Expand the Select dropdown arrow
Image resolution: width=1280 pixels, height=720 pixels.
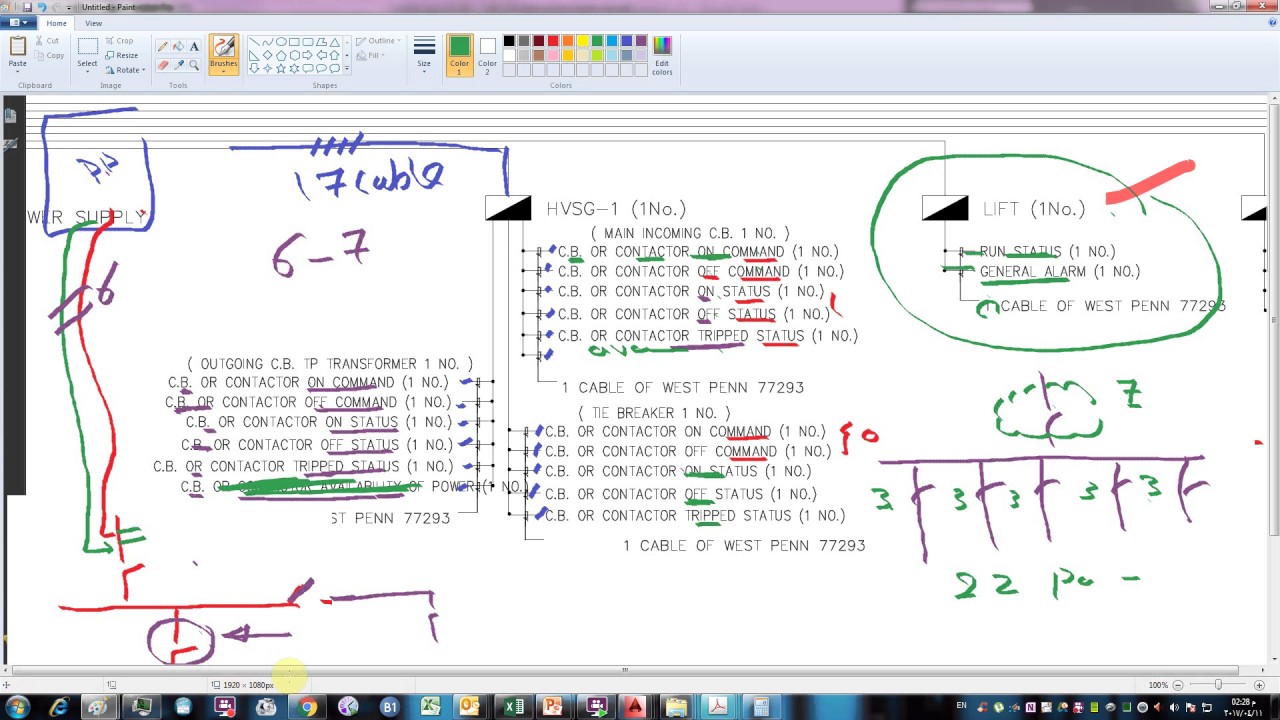(x=87, y=71)
